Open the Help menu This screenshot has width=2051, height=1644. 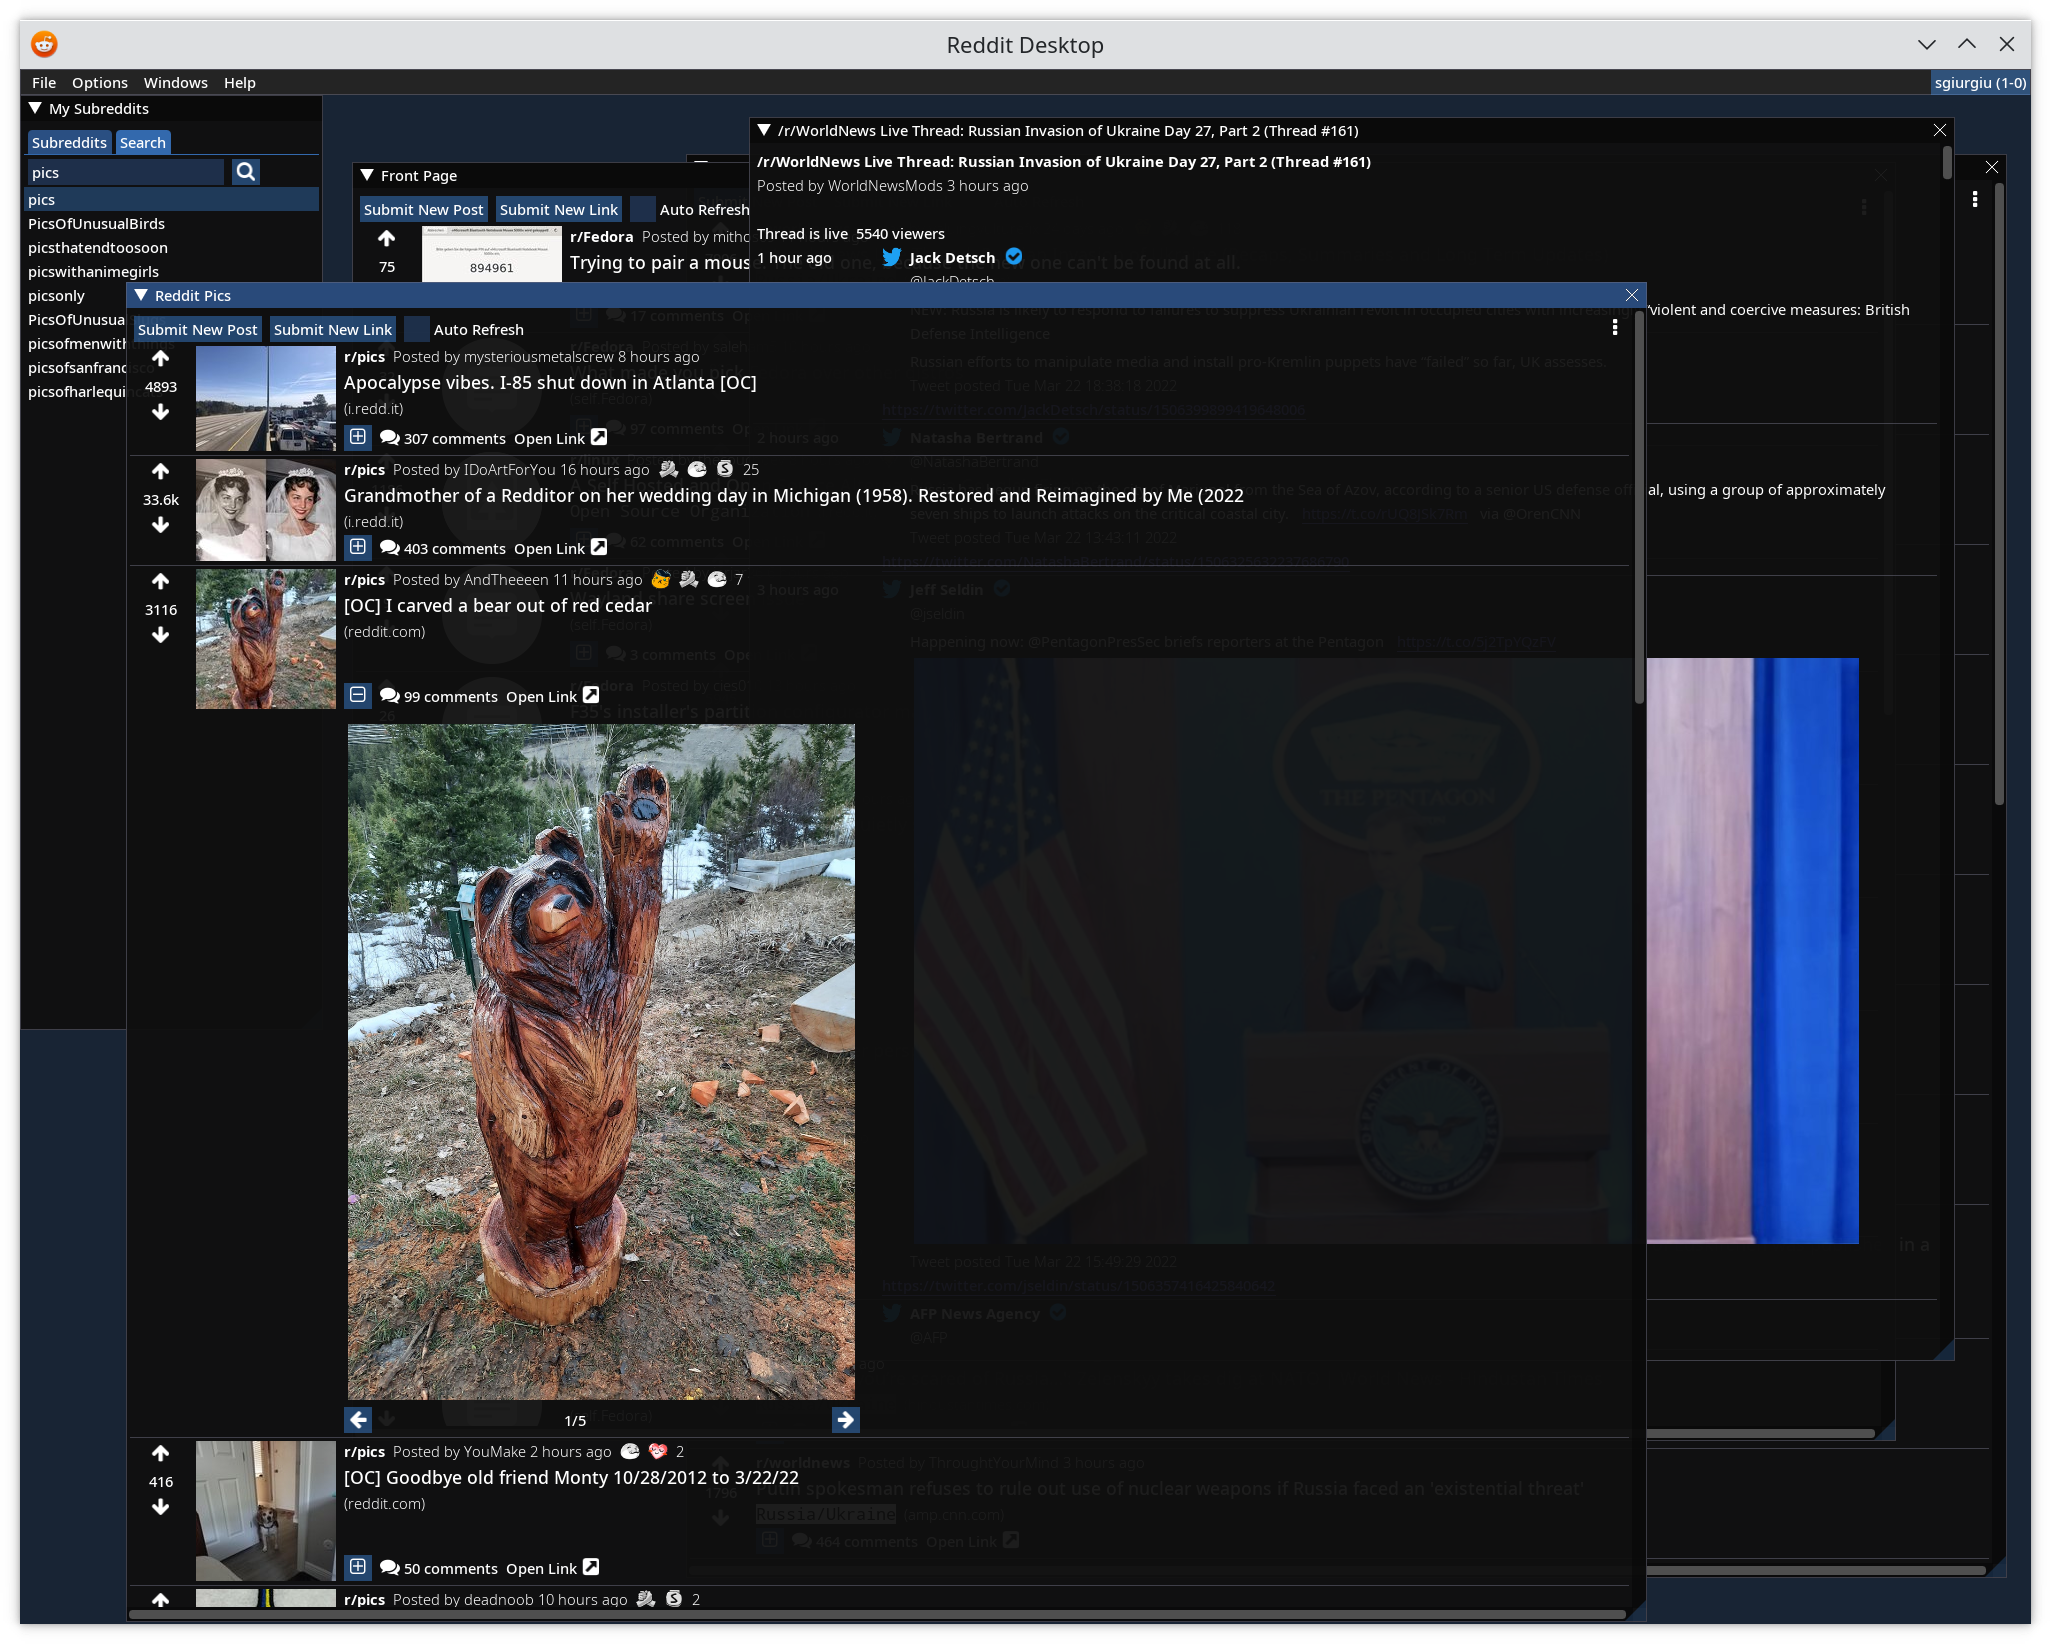tap(240, 82)
